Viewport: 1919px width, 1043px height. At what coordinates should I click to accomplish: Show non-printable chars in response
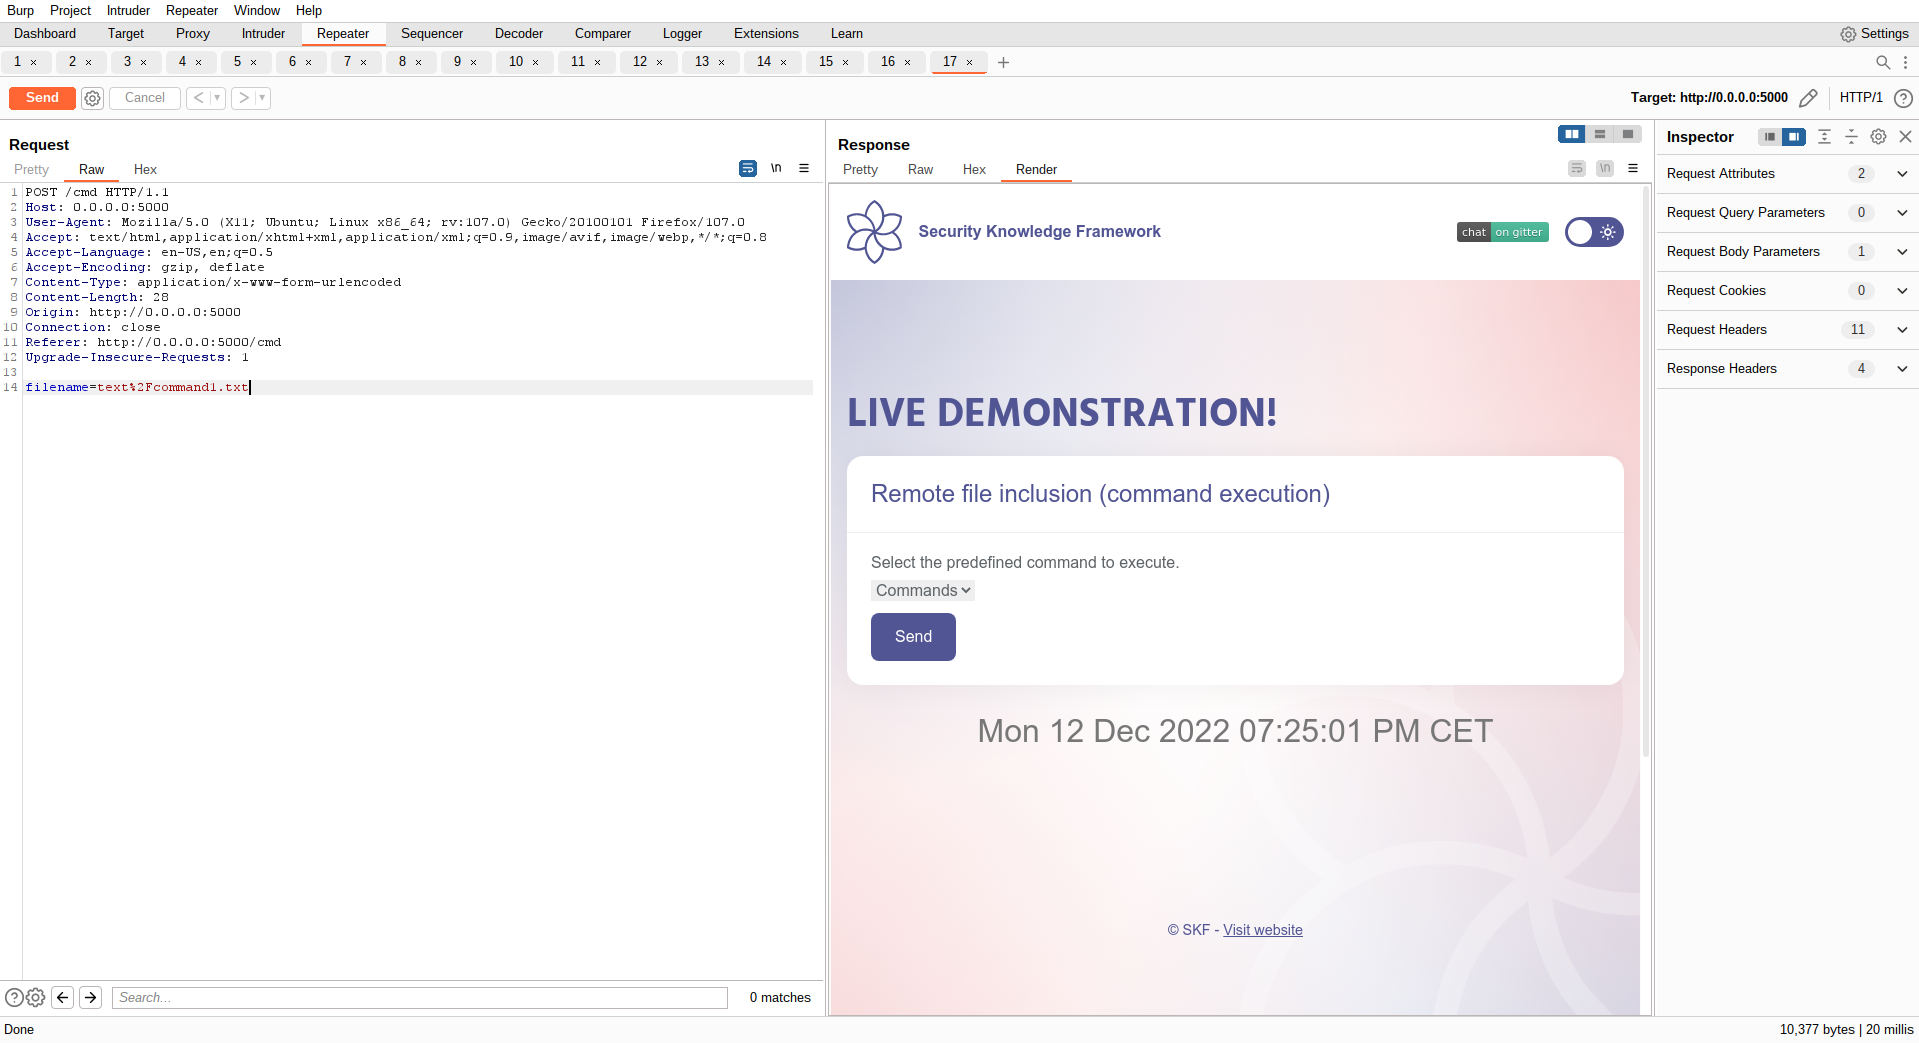coord(1605,168)
